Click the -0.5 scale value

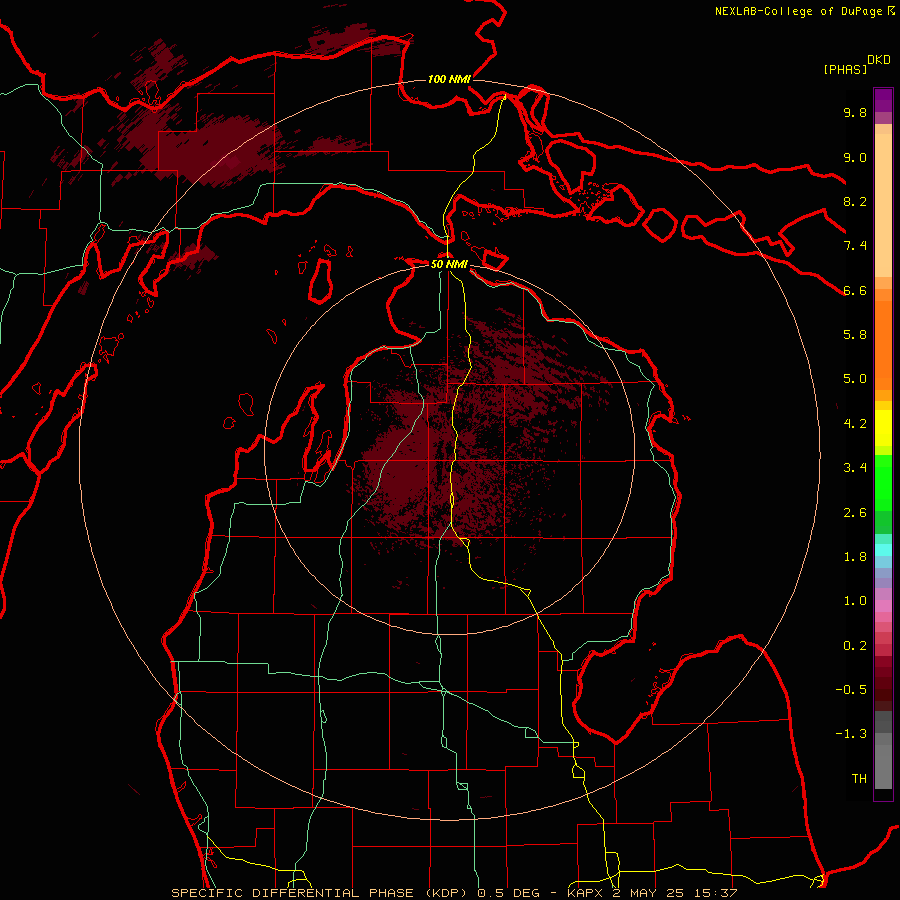click(x=851, y=690)
